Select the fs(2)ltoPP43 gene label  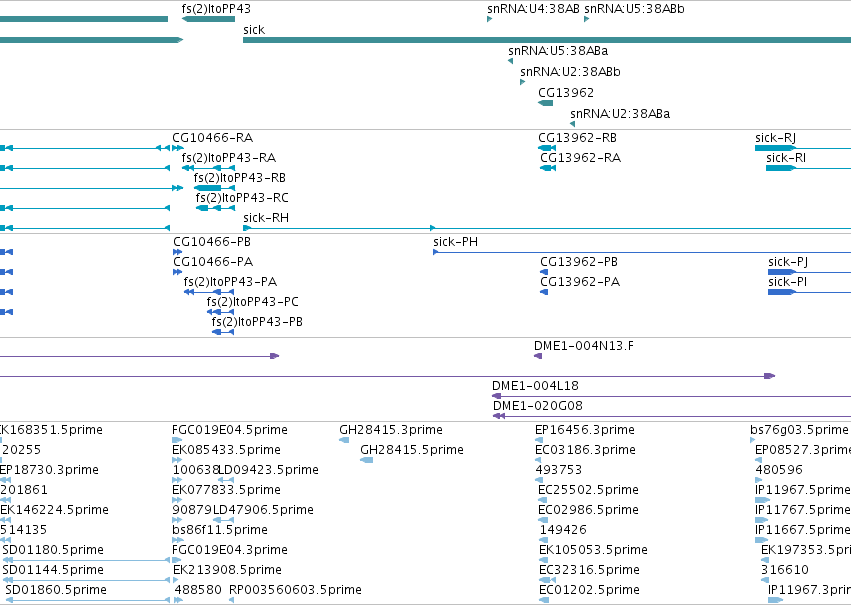(x=216, y=9)
